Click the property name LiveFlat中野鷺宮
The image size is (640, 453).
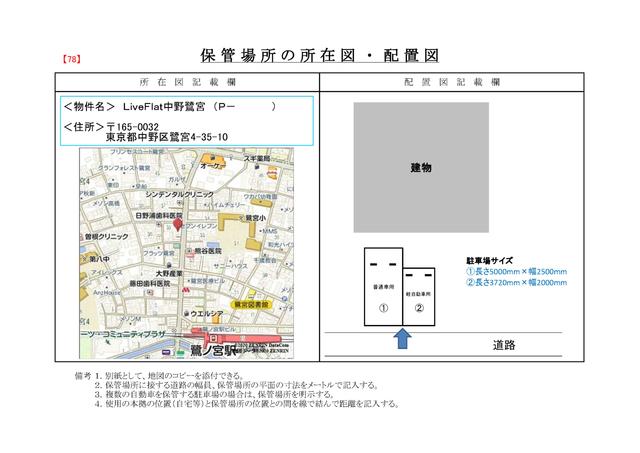(x=164, y=107)
